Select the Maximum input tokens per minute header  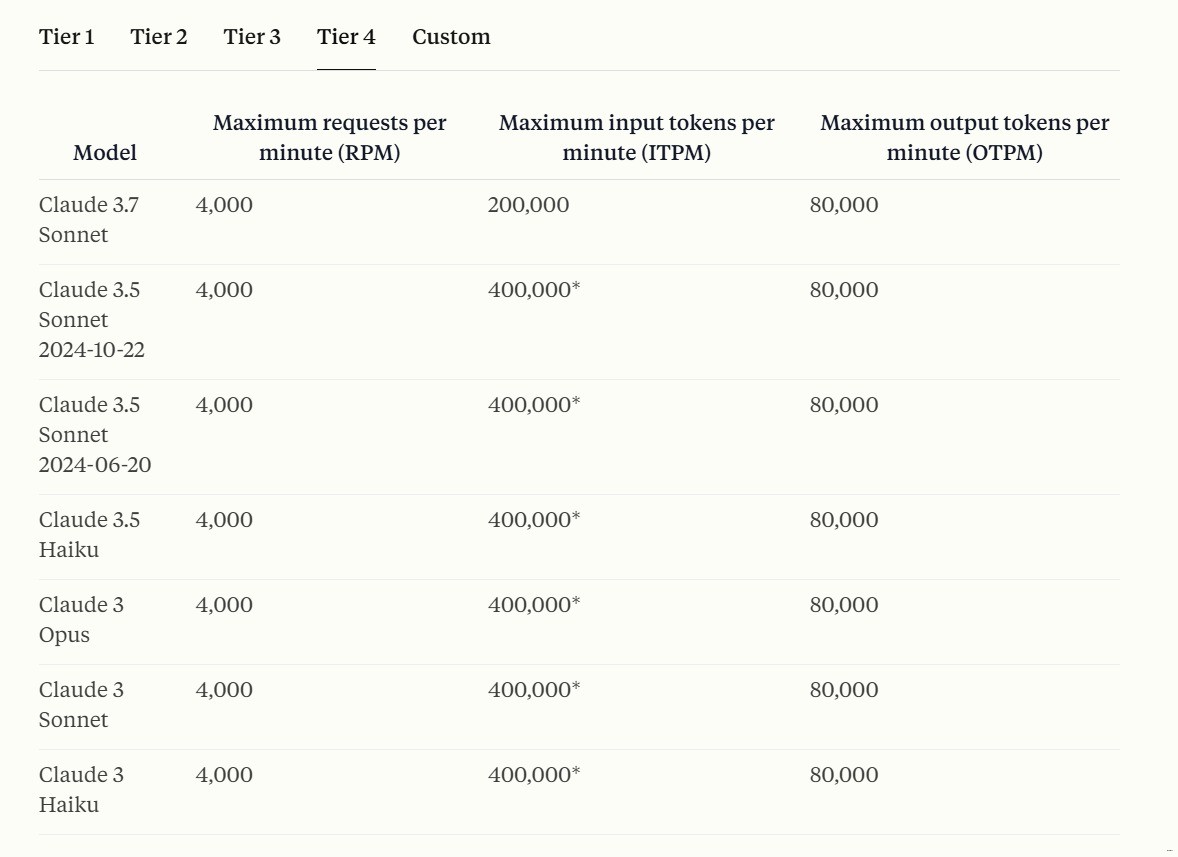(x=636, y=138)
